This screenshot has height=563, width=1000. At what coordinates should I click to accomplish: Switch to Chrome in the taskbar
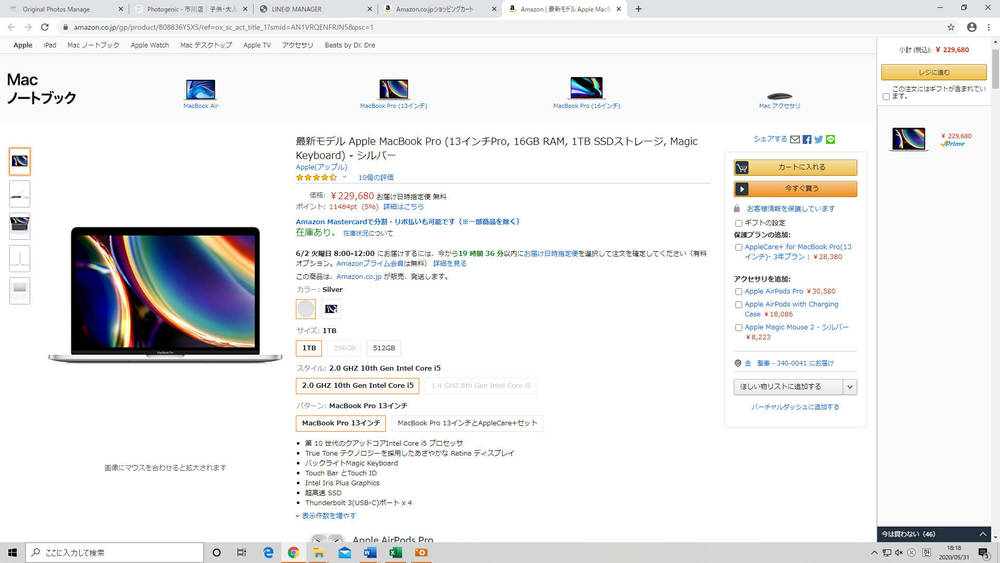pos(293,552)
